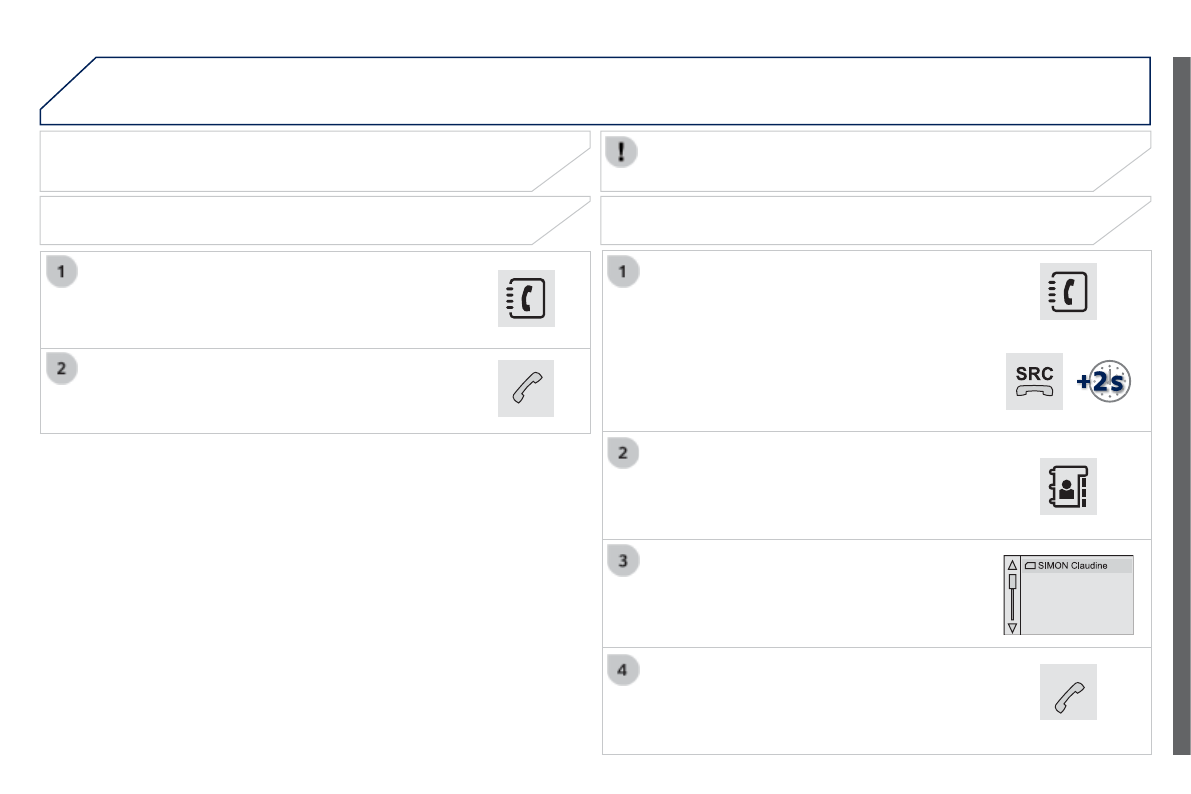Click the phone book icon in left step 1
This screenshot has width=1191, height=794.
526,299
